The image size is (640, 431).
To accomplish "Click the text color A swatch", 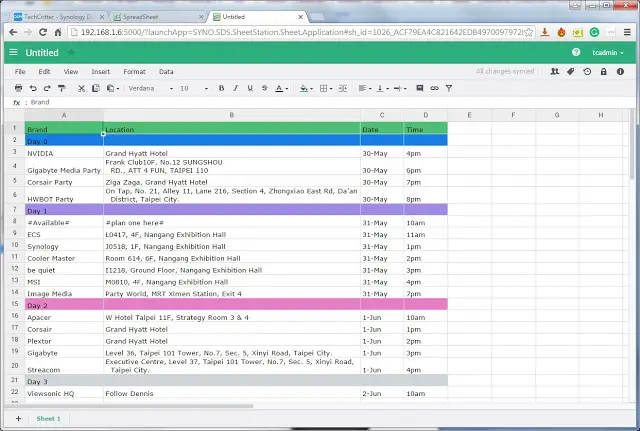I will (279, 88).
